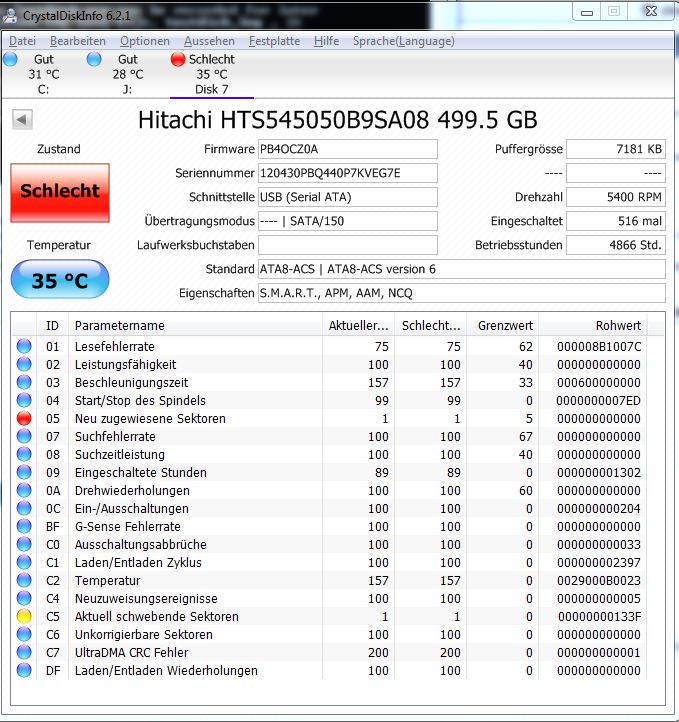Click the blue icon for Ein-/Ausschaltungen row

tap(24, 508)
